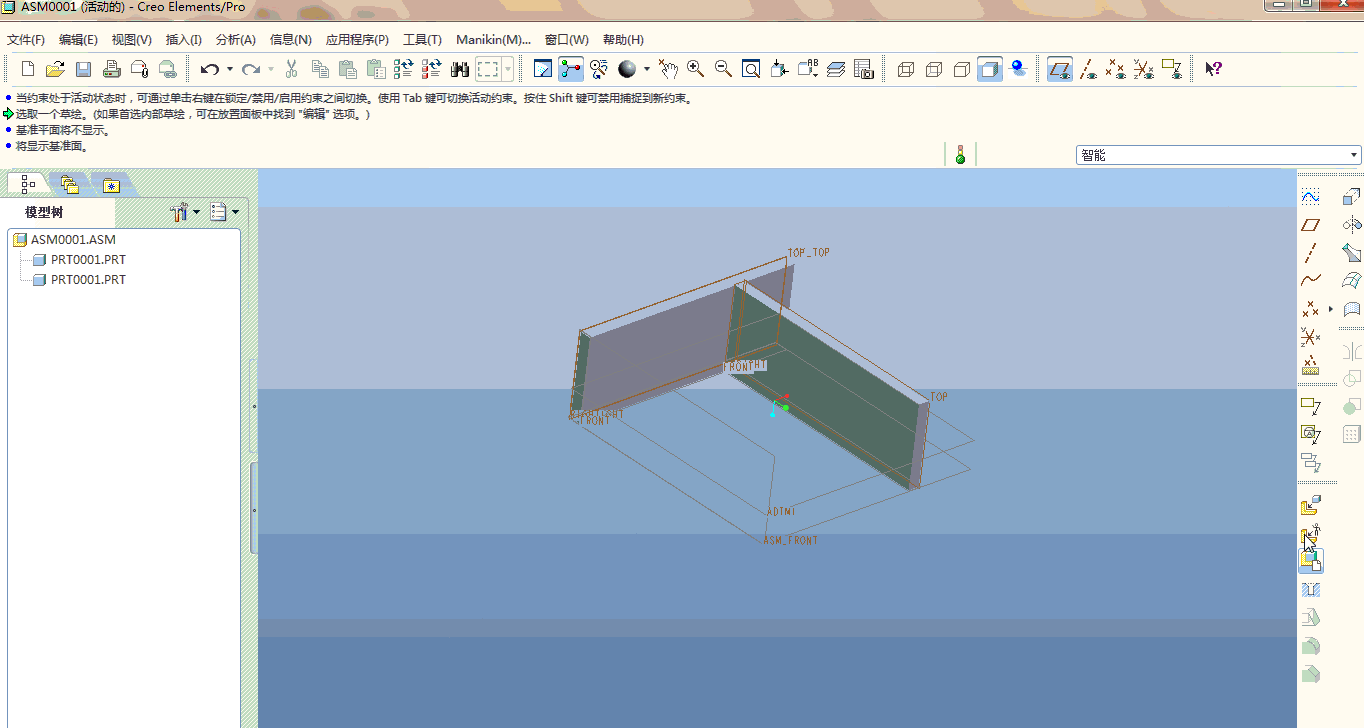The height and width of the screenshot is (728, 1364).
Task: Create a datum curve from the right toolbar
Action: [x=1310, y=281]
